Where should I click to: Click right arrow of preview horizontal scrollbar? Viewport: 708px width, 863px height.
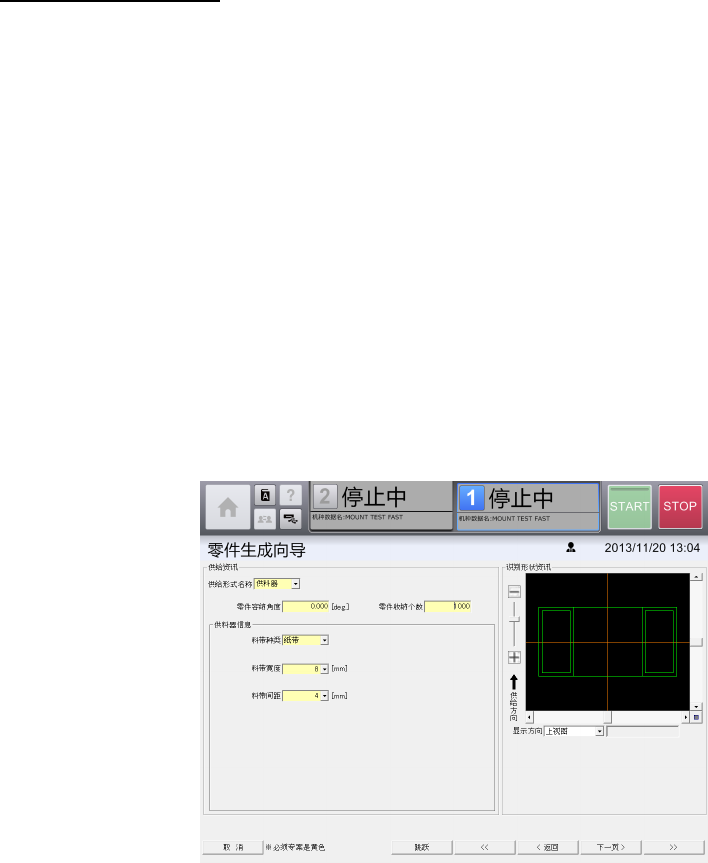click(685, 717)
